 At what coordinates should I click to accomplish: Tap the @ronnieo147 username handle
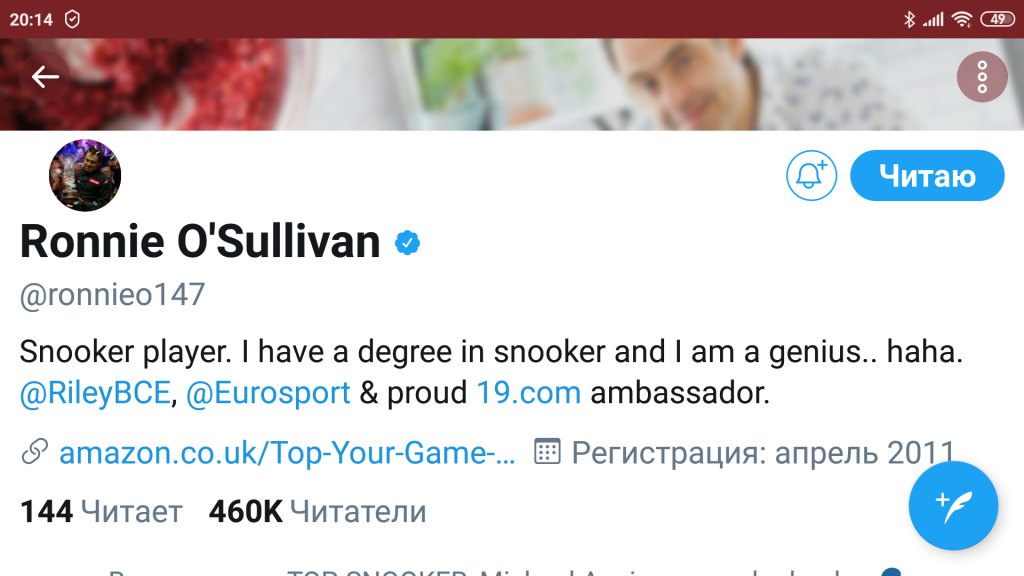pyautogui.click(x=112, y=295)
